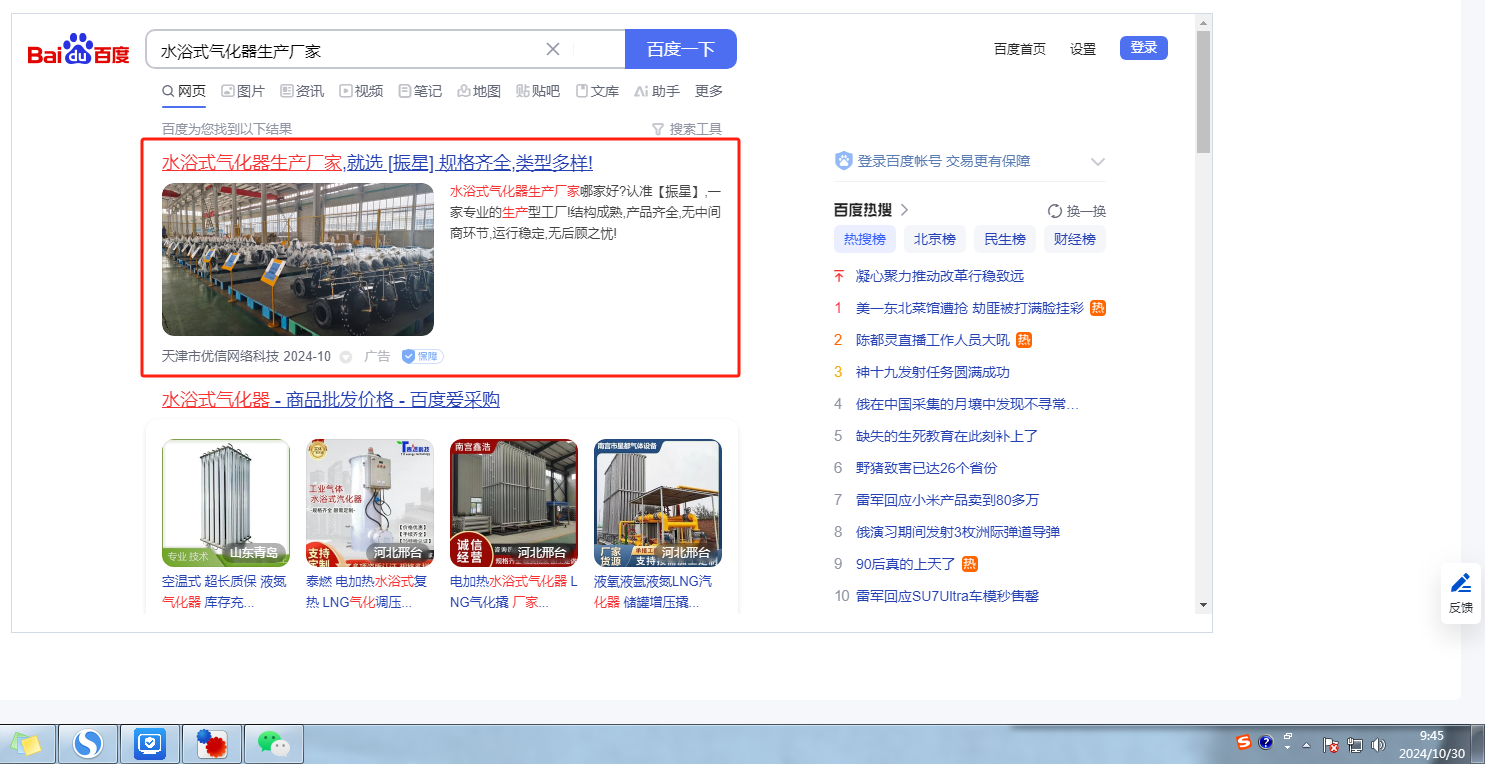Click the 登录百度帐号 交易更有保障 link
The image size is (1485, 764).
(944, 161)
